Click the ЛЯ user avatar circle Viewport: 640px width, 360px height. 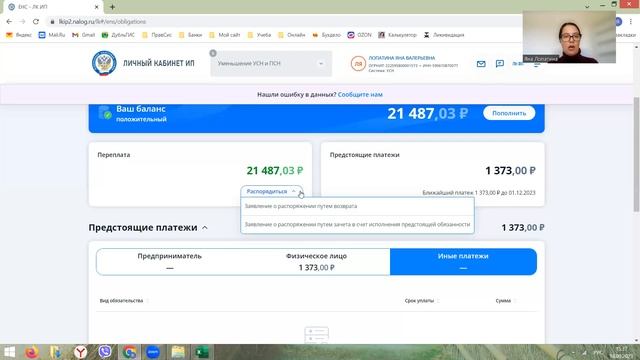(x=358, y=64)
